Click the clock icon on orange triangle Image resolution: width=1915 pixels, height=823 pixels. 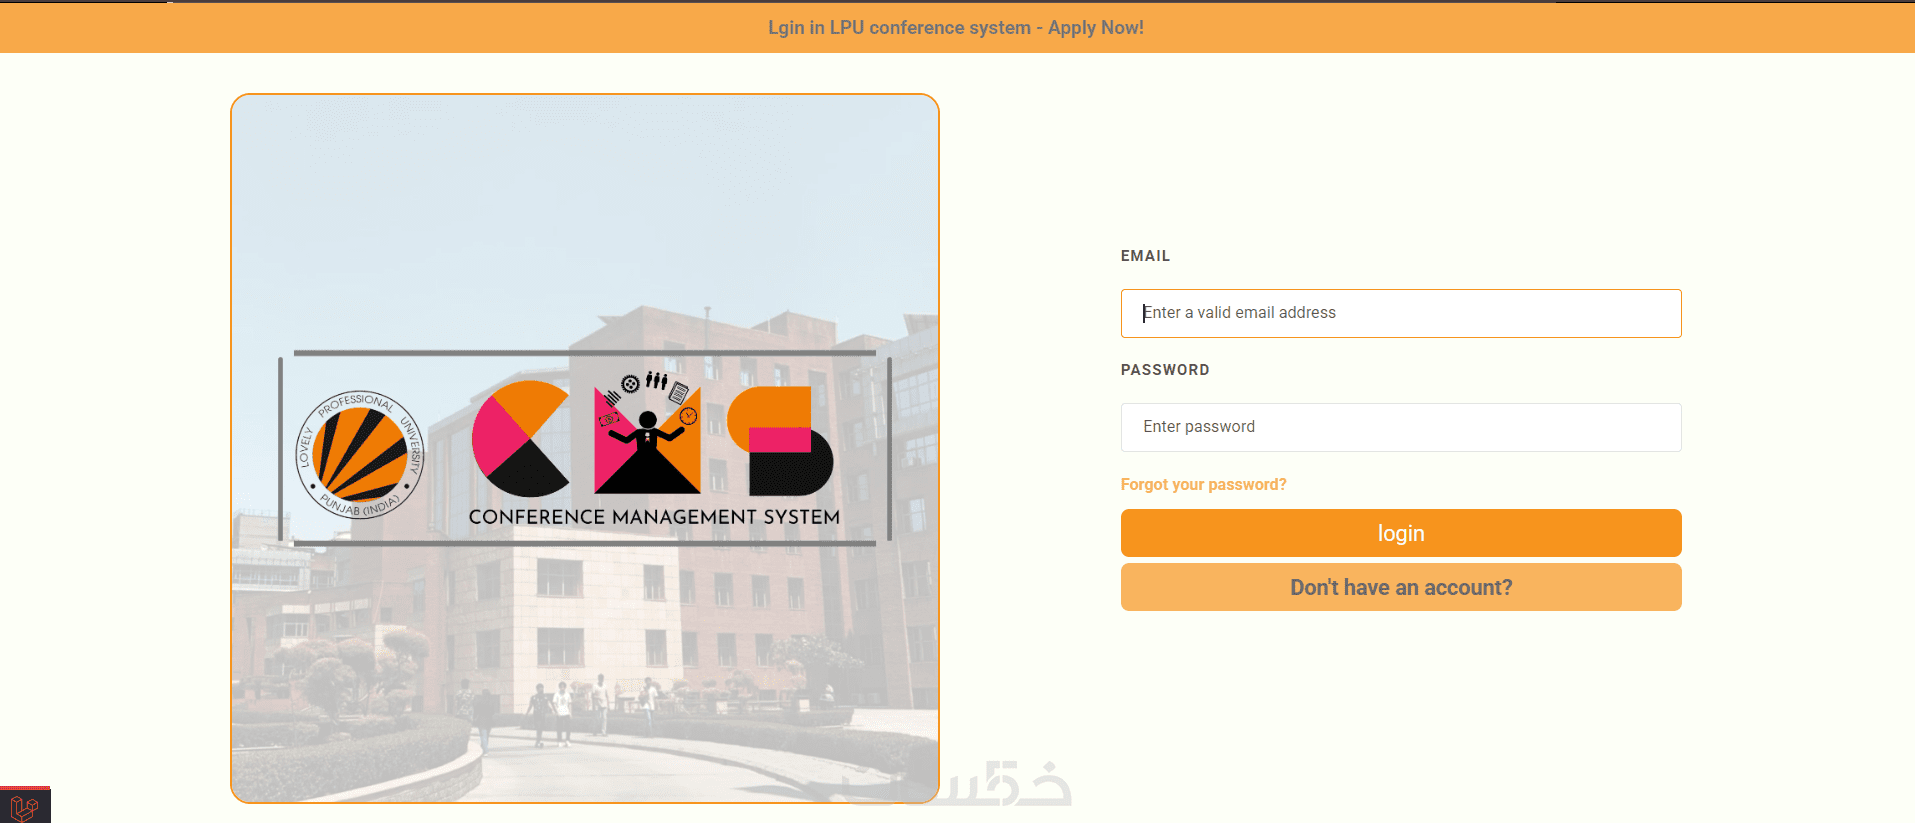688,416
